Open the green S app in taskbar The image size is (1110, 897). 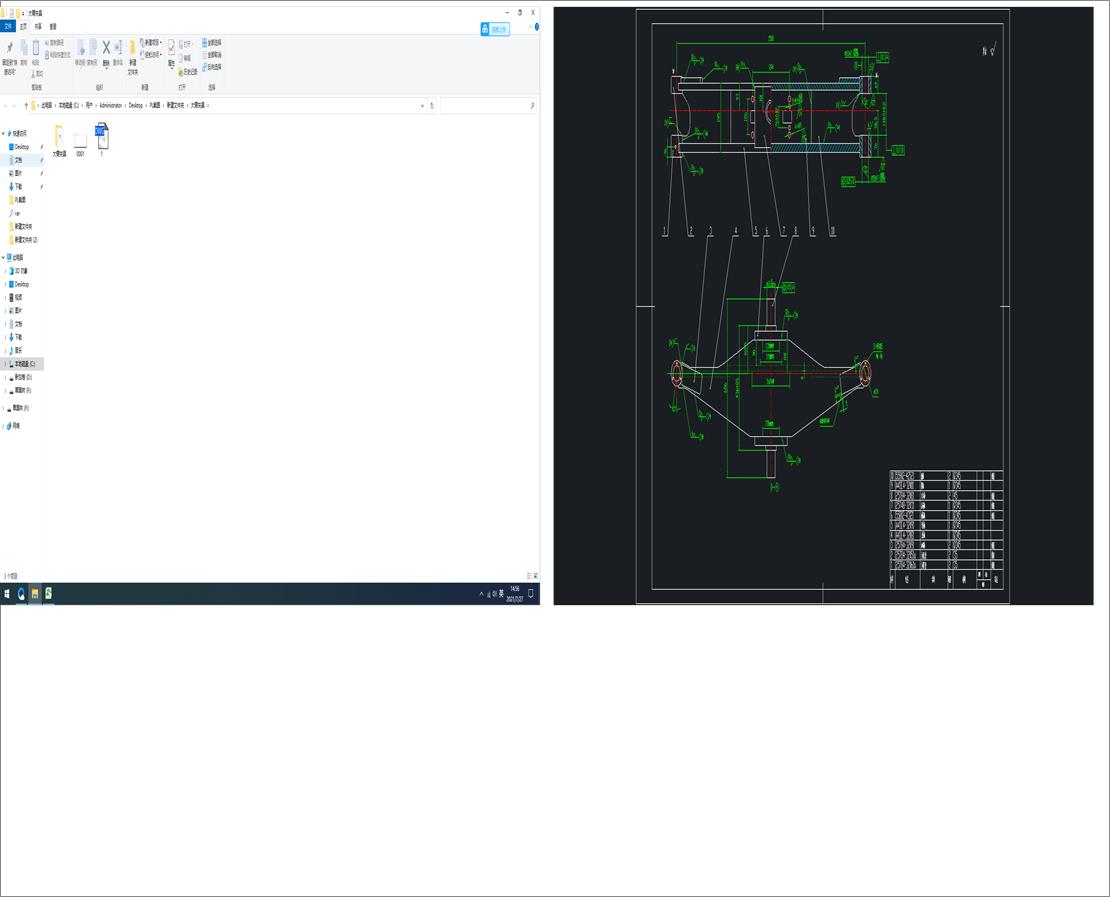[x=48, y=593]
